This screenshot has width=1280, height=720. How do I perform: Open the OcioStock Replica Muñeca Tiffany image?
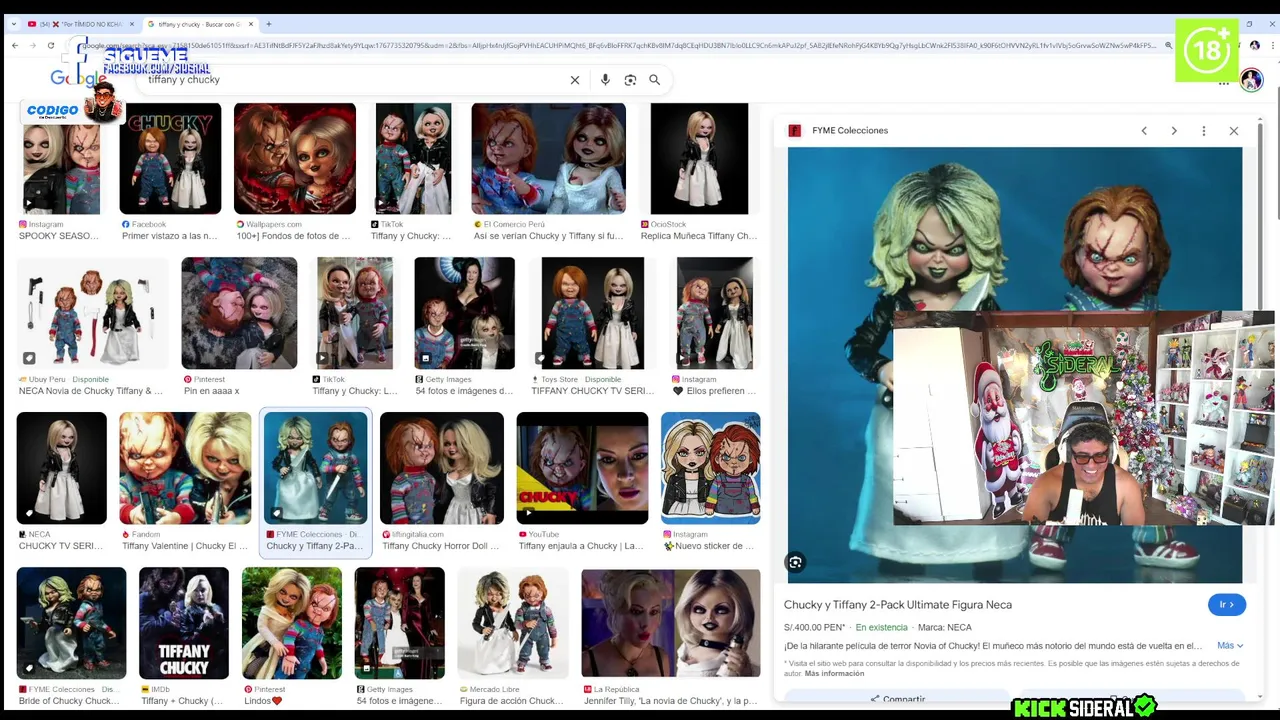pyautogui.click(x=699, y=159)
